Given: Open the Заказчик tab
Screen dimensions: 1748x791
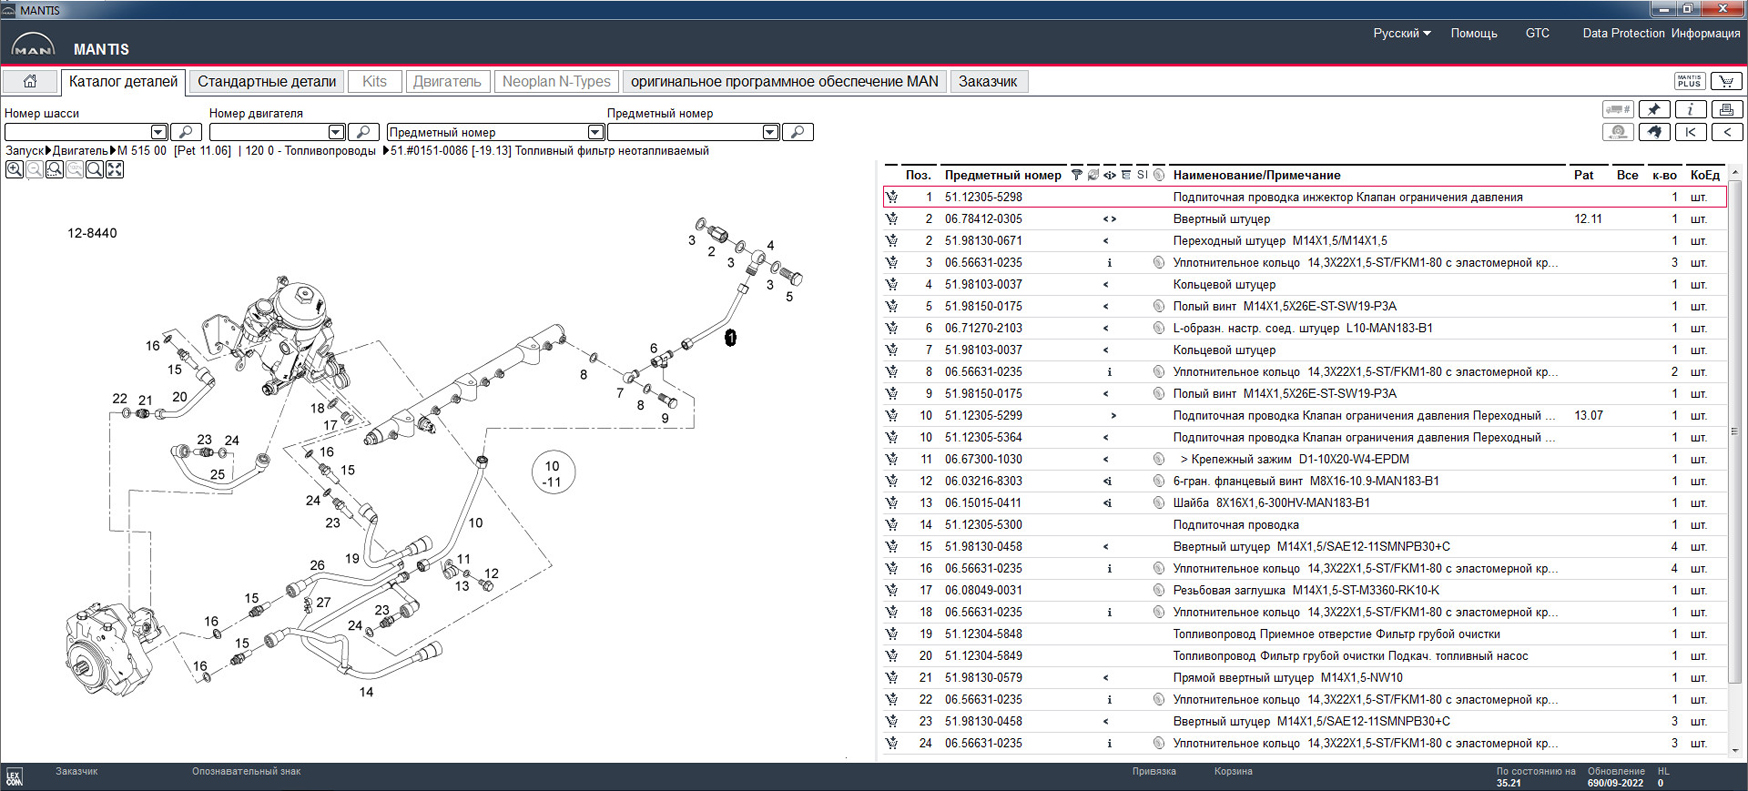Looking at the screenshot, I should [987, 82].
